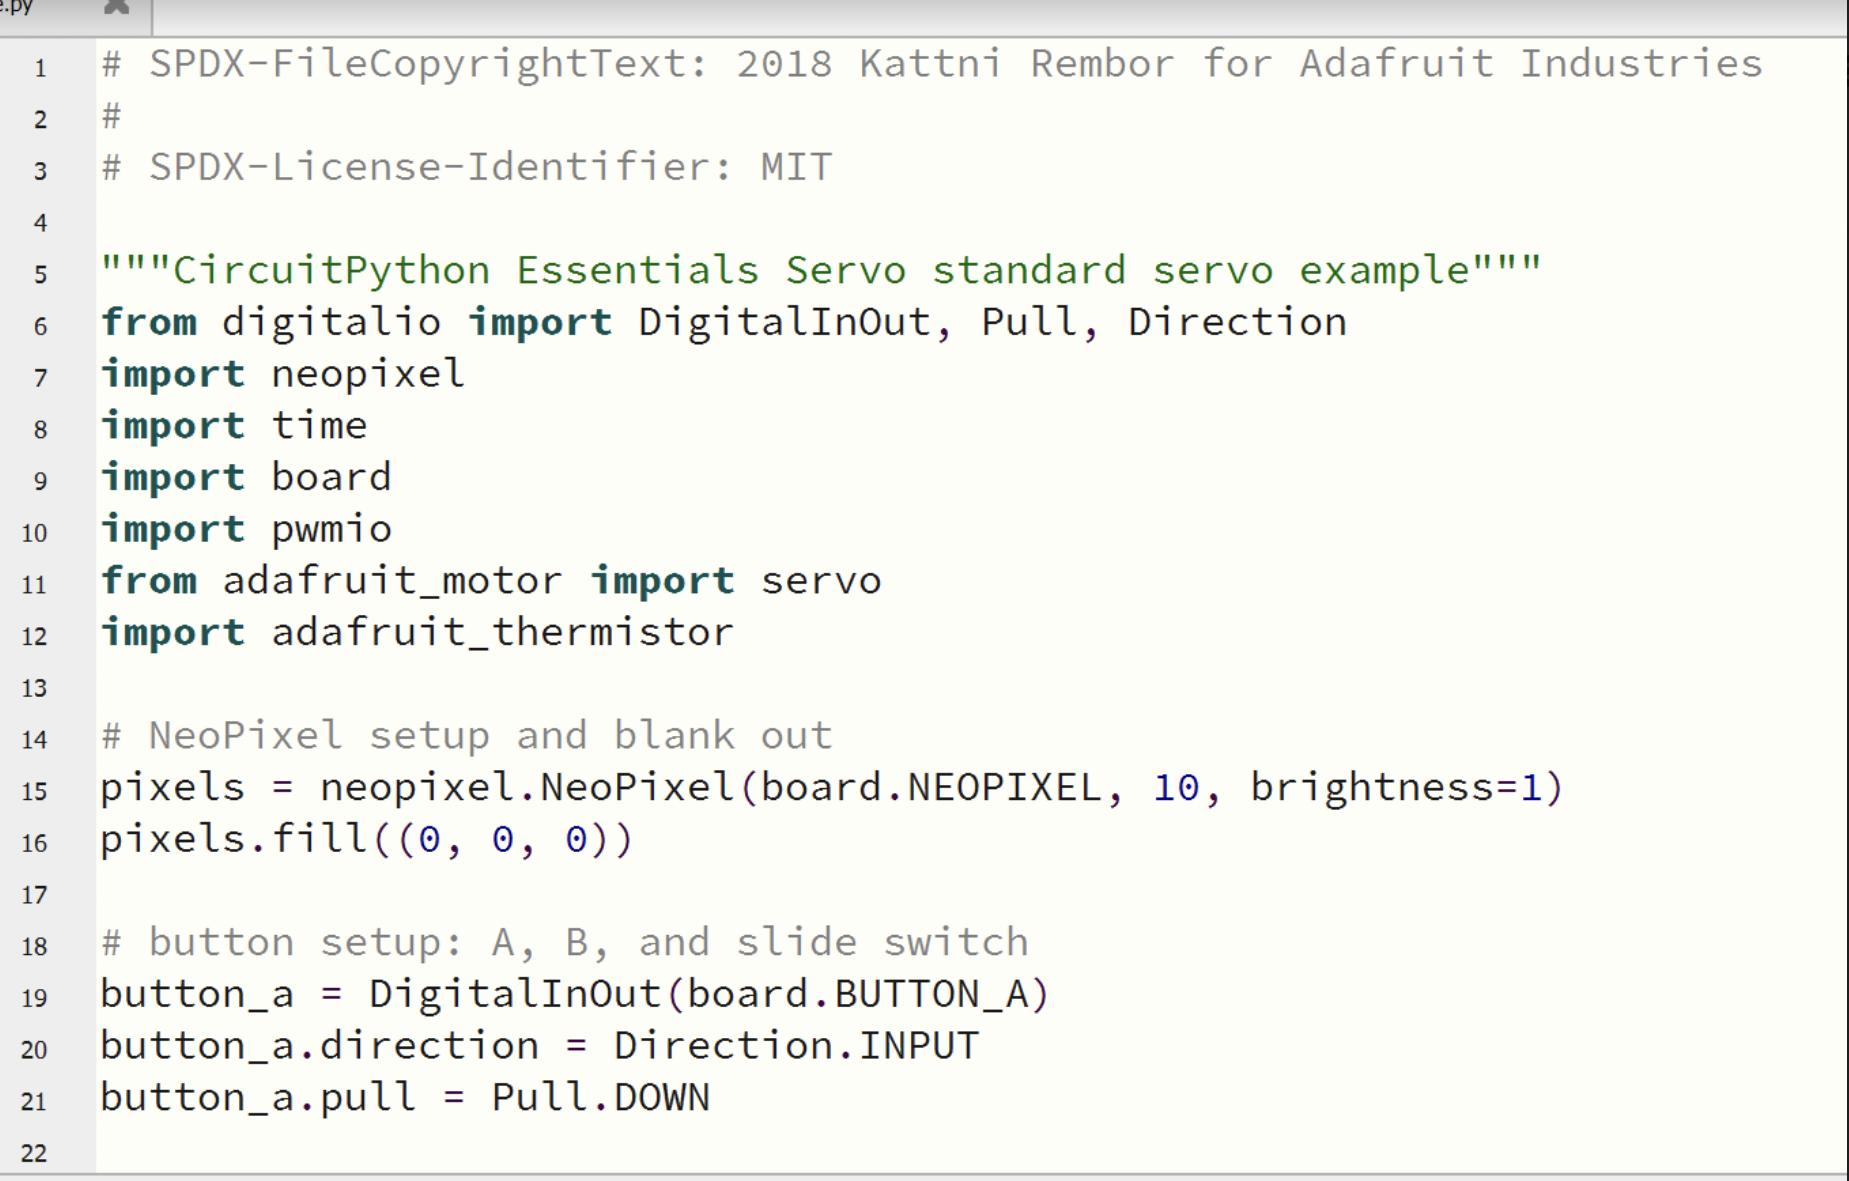Click line number 1 in gutter
Screen dimensions: 1849x1181
pyautogui.click(x=40, y=68)
